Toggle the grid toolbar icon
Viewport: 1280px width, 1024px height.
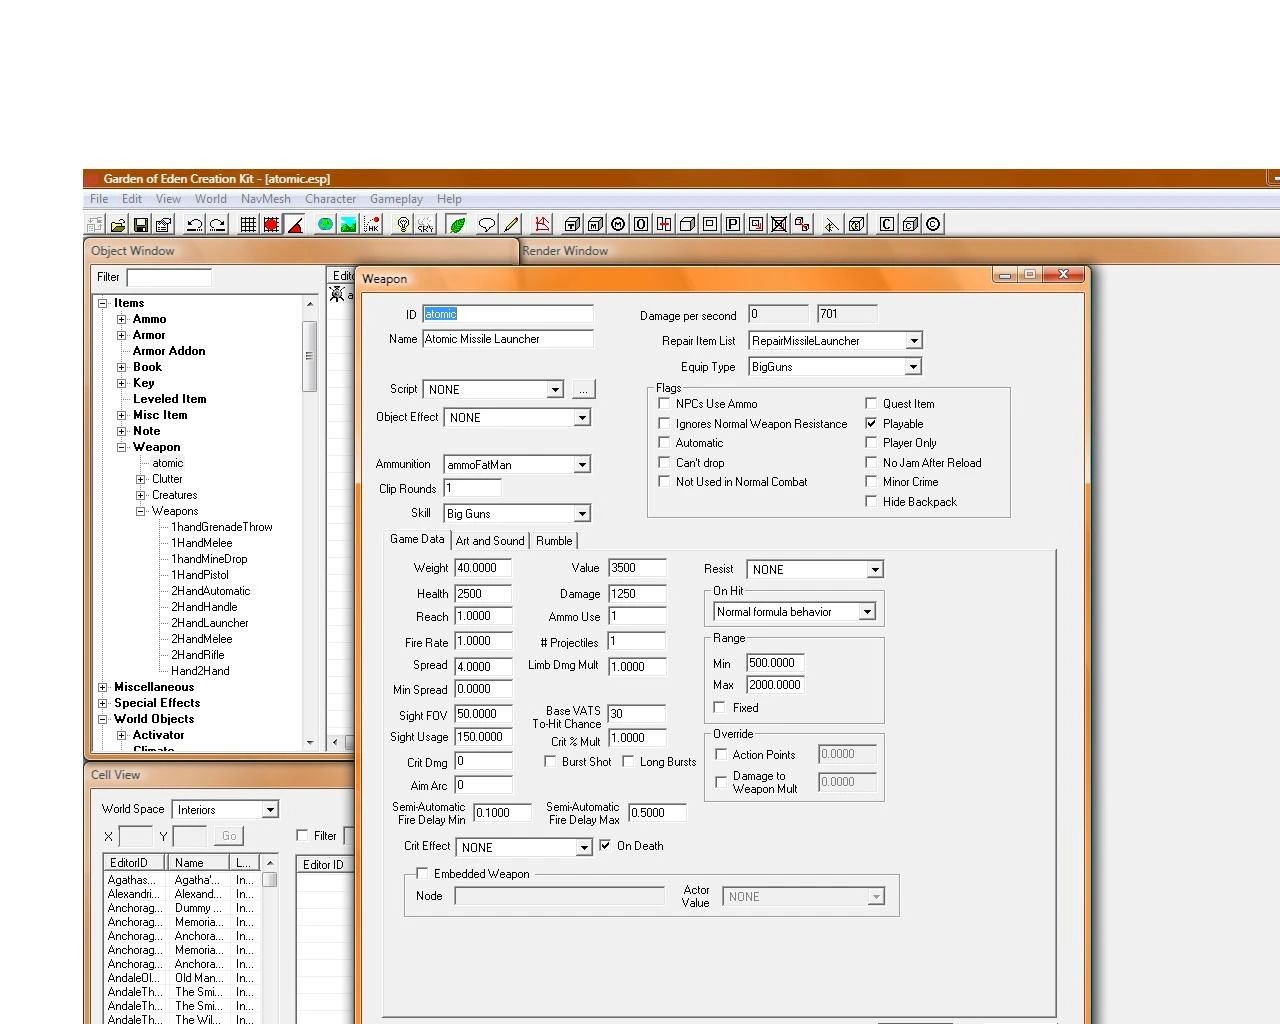[248, 224]
